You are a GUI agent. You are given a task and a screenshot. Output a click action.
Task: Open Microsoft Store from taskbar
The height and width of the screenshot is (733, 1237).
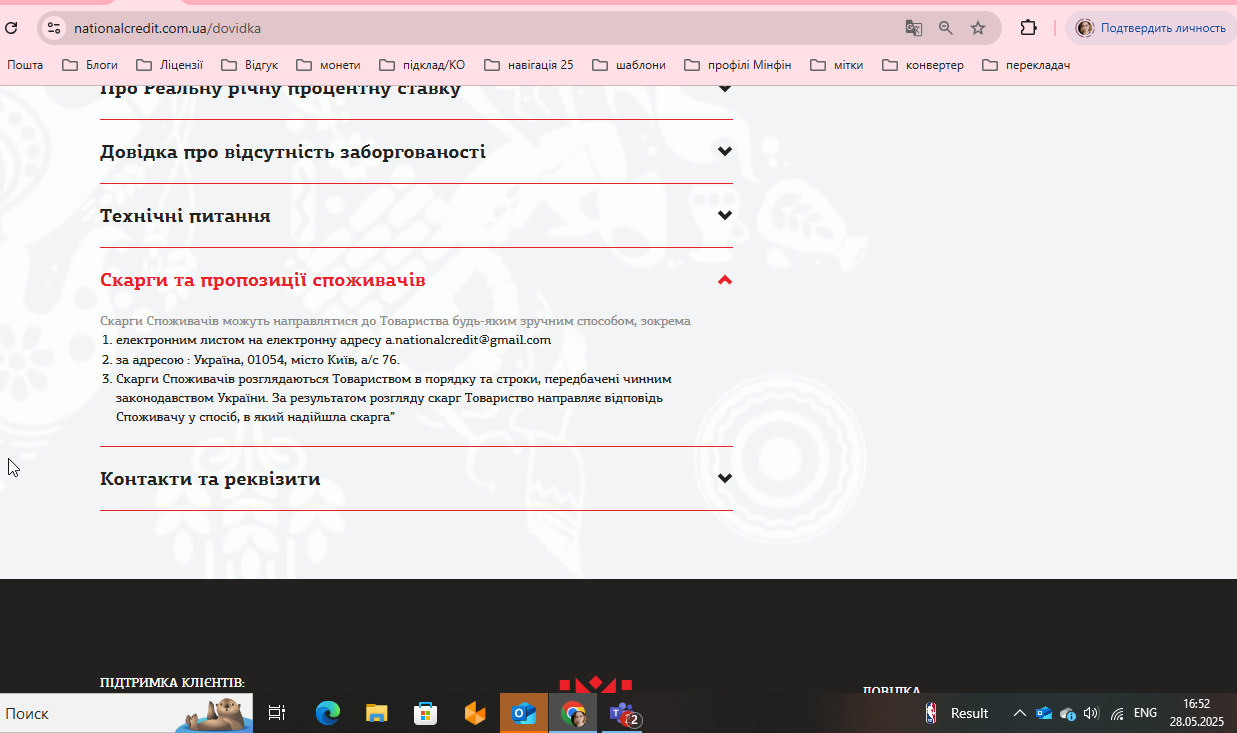point(425,713)
